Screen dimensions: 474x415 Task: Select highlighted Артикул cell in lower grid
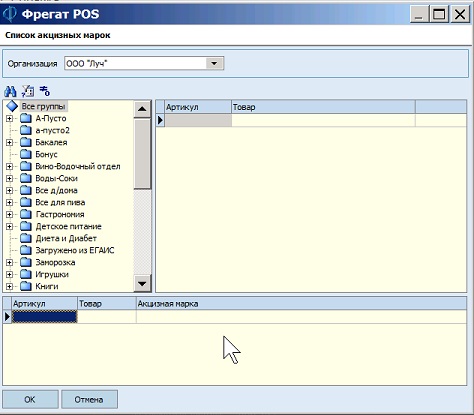(45, 317)
